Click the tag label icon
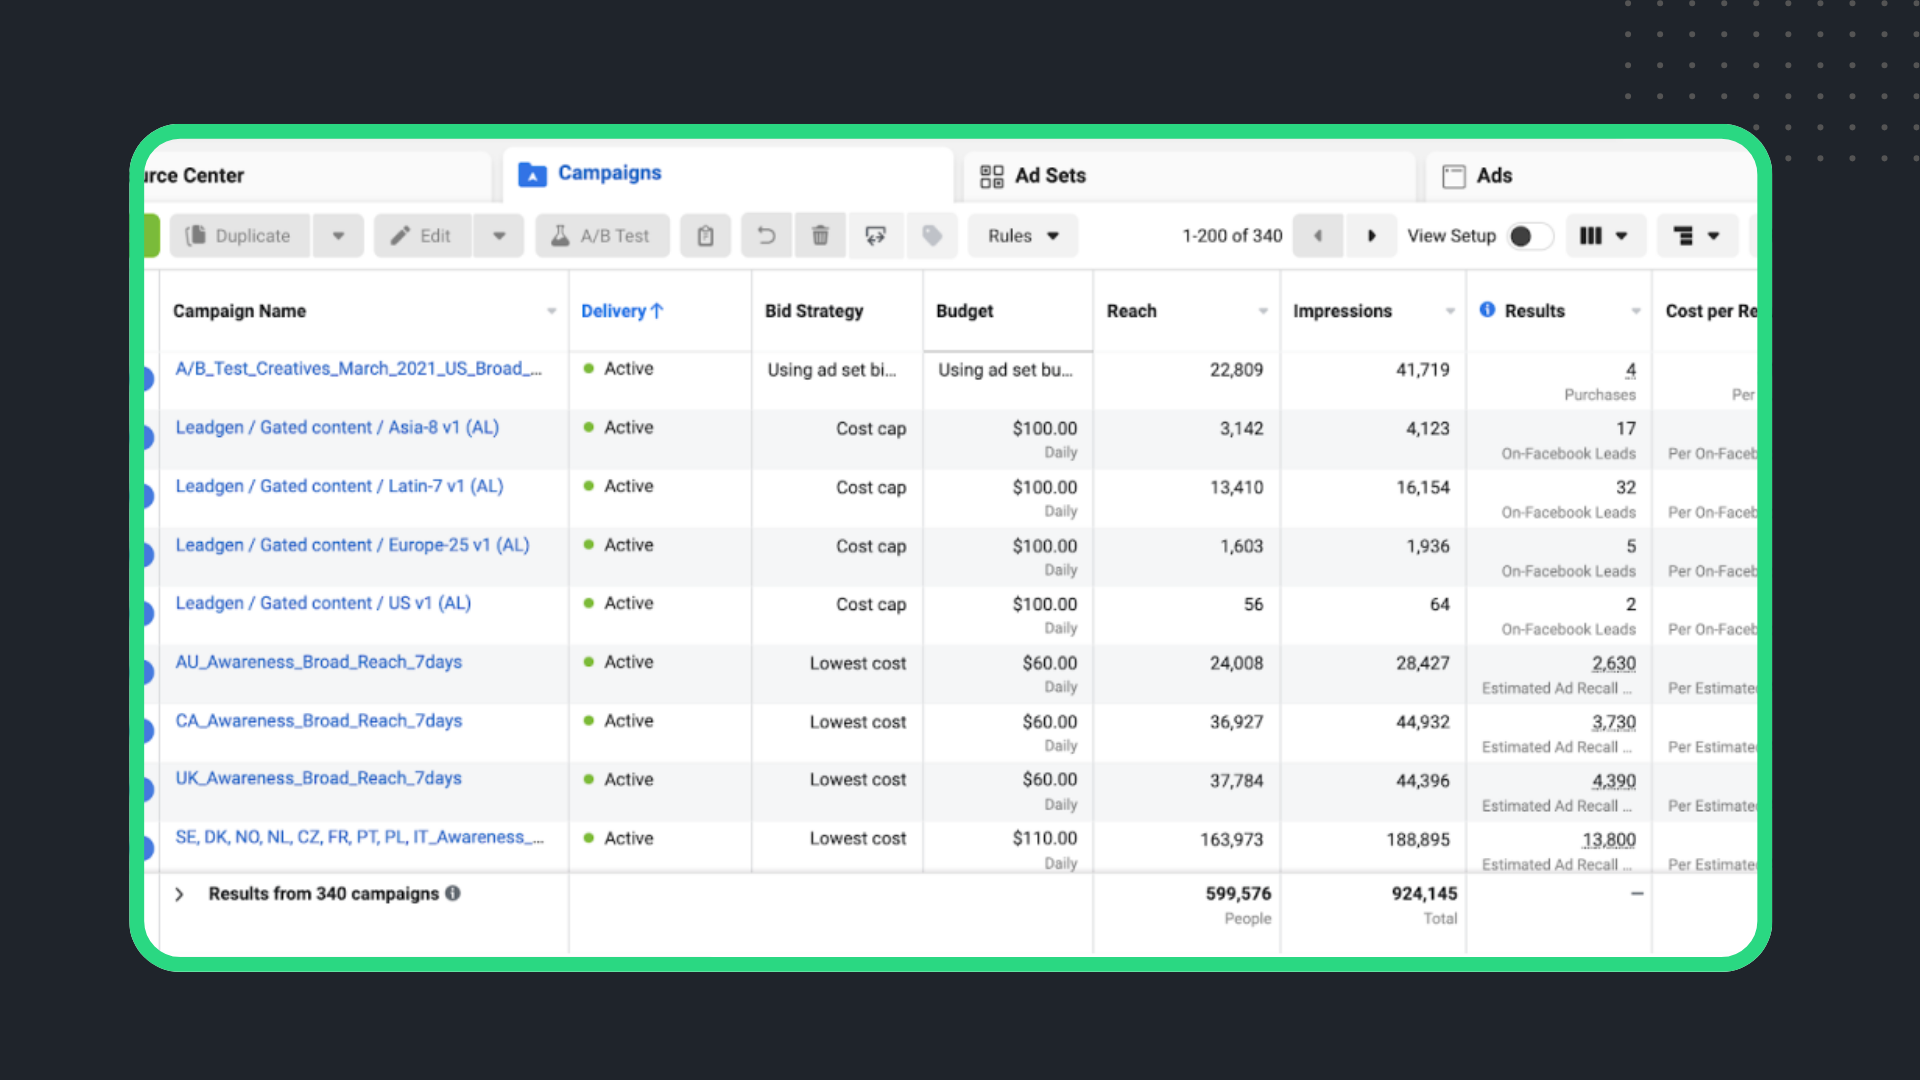Screen dimensions: 1920x1080 tap(932, 236)
